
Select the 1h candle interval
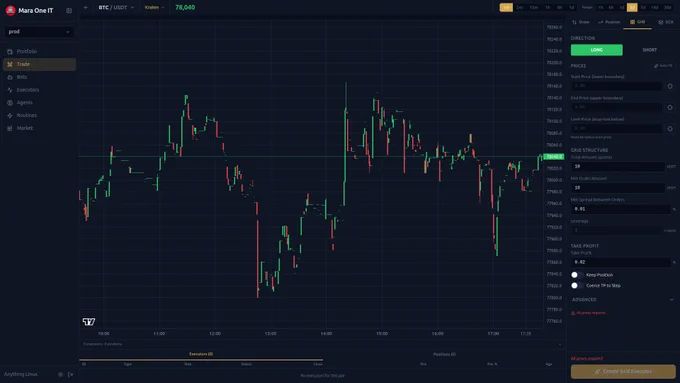point(548,7)
